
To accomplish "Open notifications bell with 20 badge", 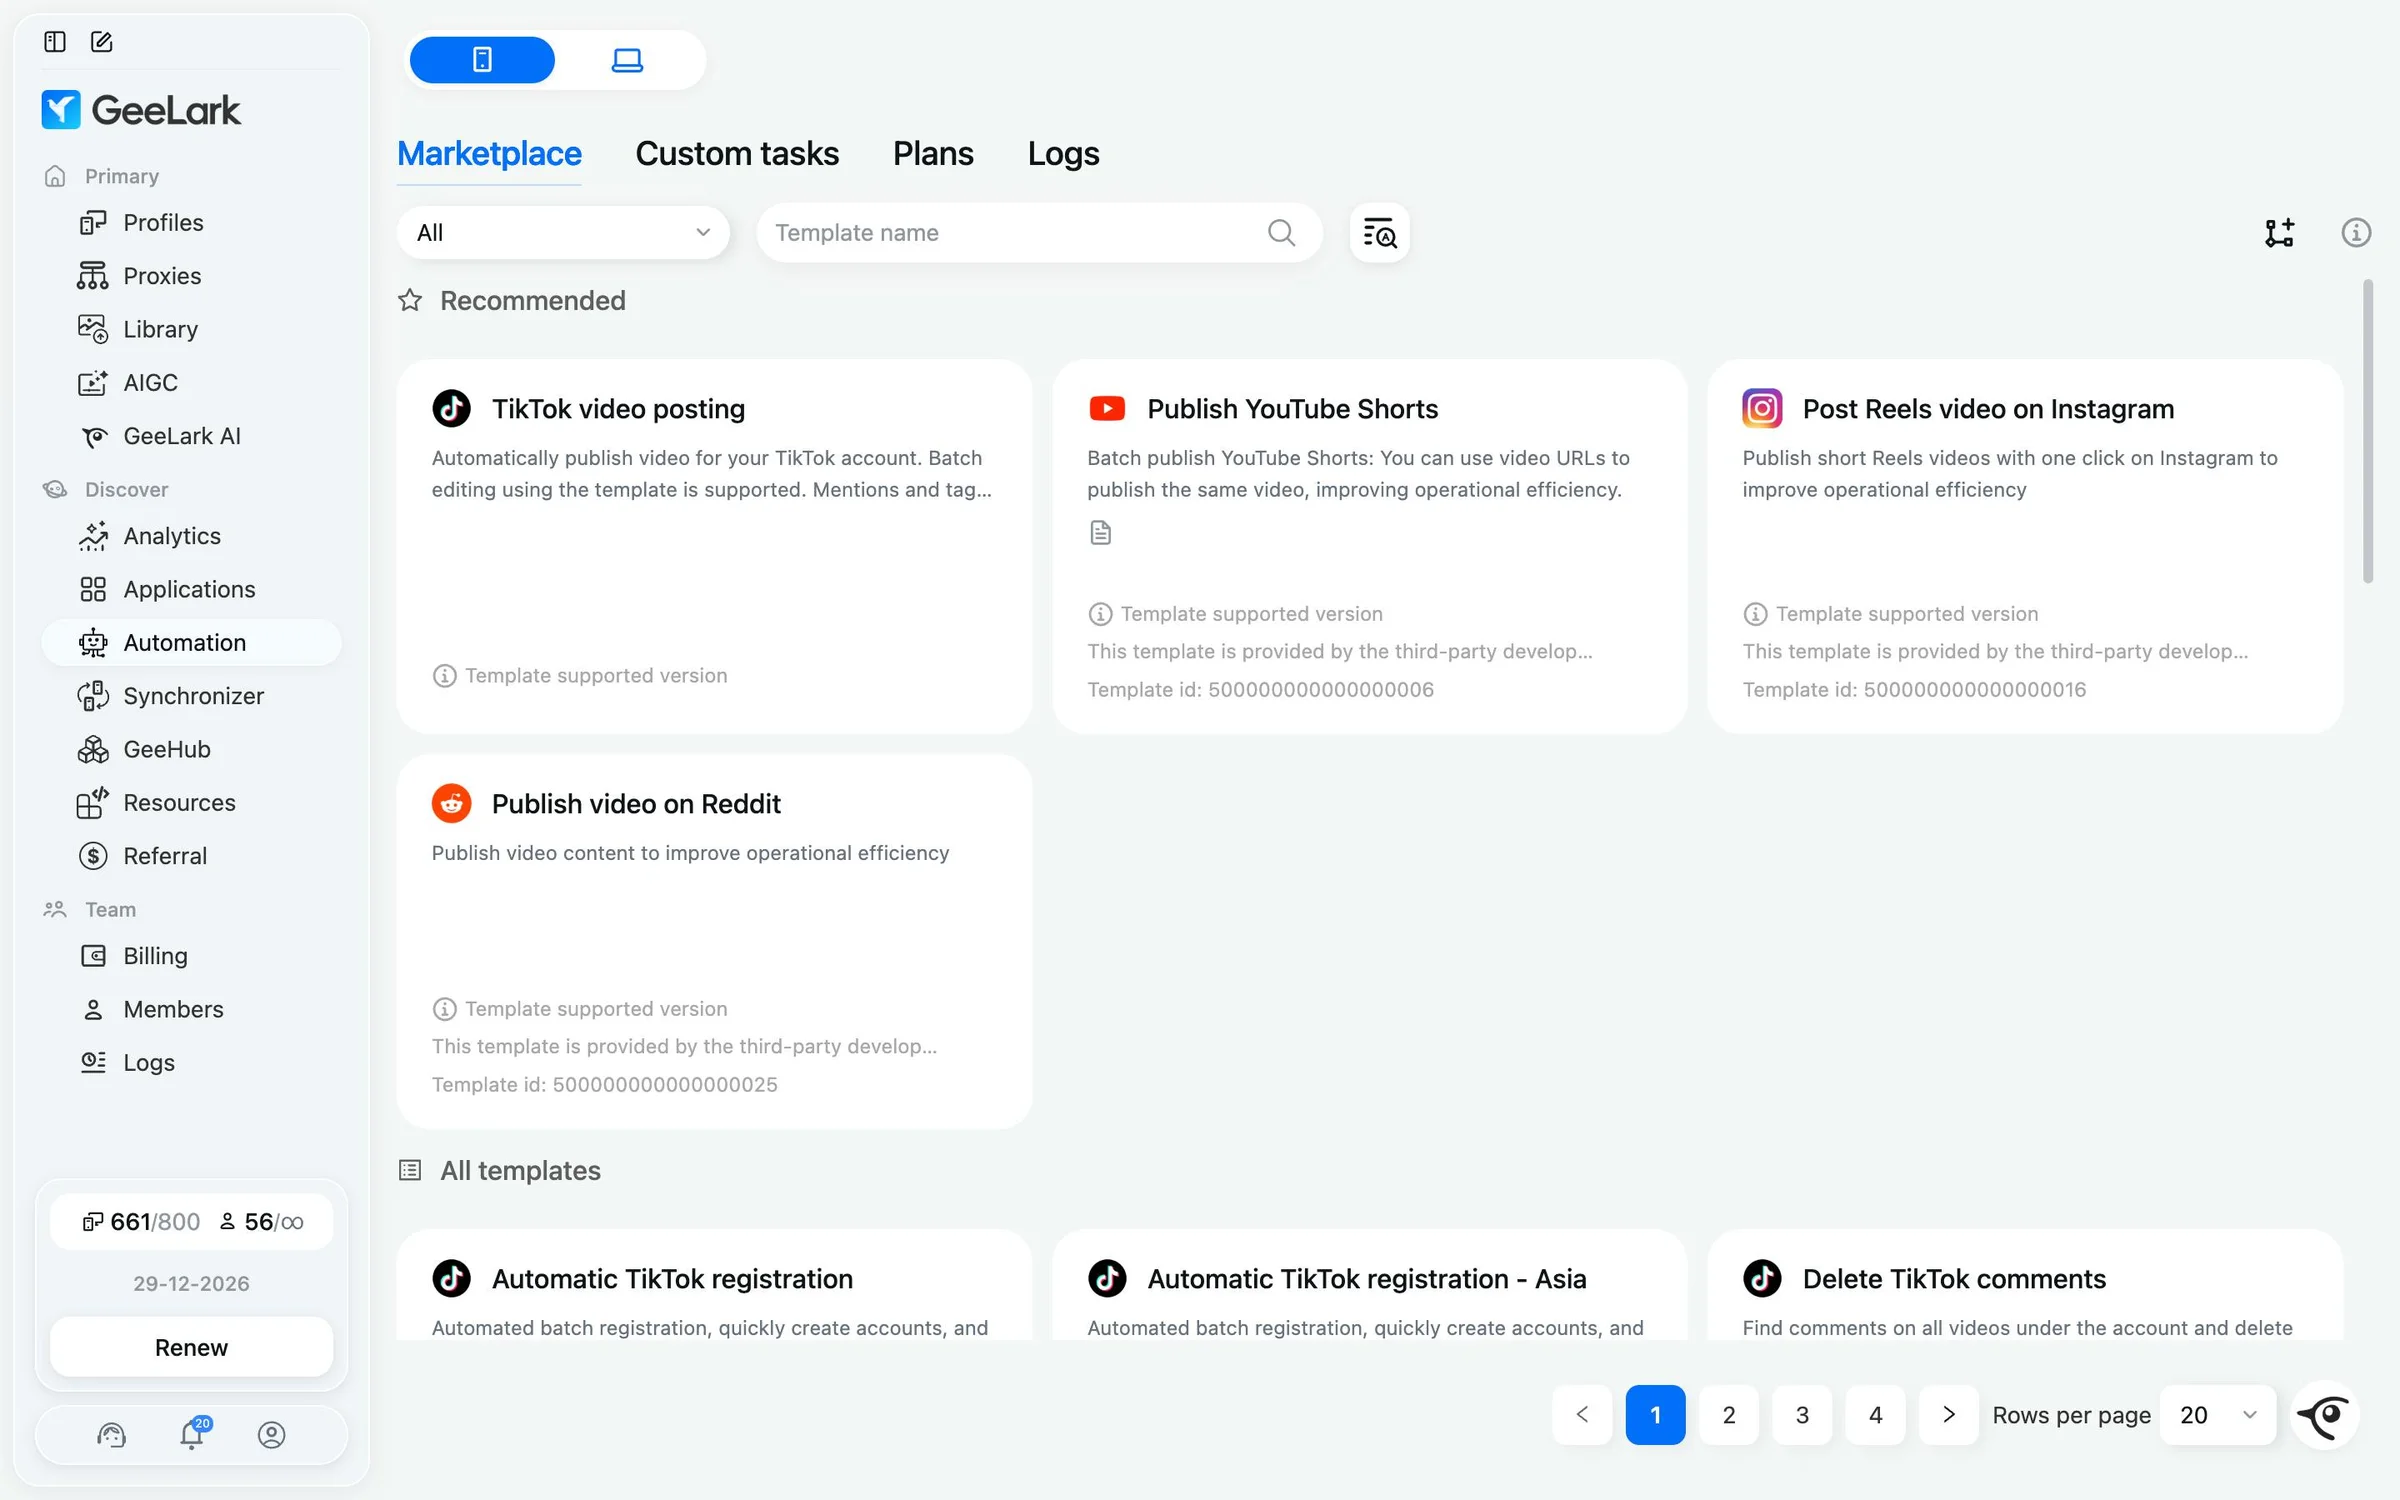I will coord(192,1434).
